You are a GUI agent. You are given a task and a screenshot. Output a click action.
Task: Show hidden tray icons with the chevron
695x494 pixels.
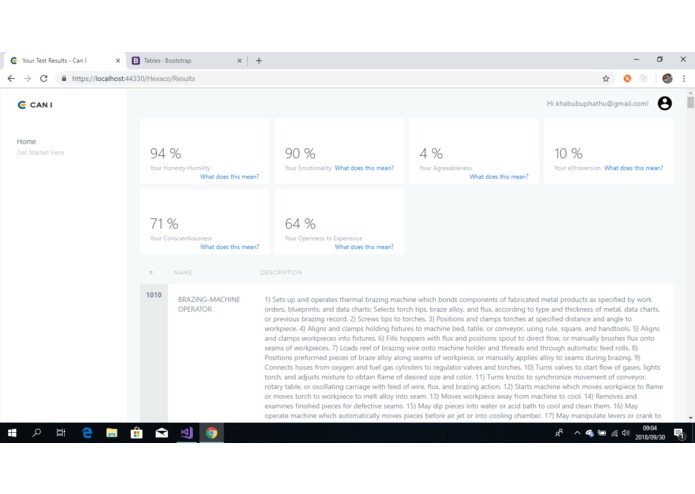pyautogui.click(x=577, y=433)
